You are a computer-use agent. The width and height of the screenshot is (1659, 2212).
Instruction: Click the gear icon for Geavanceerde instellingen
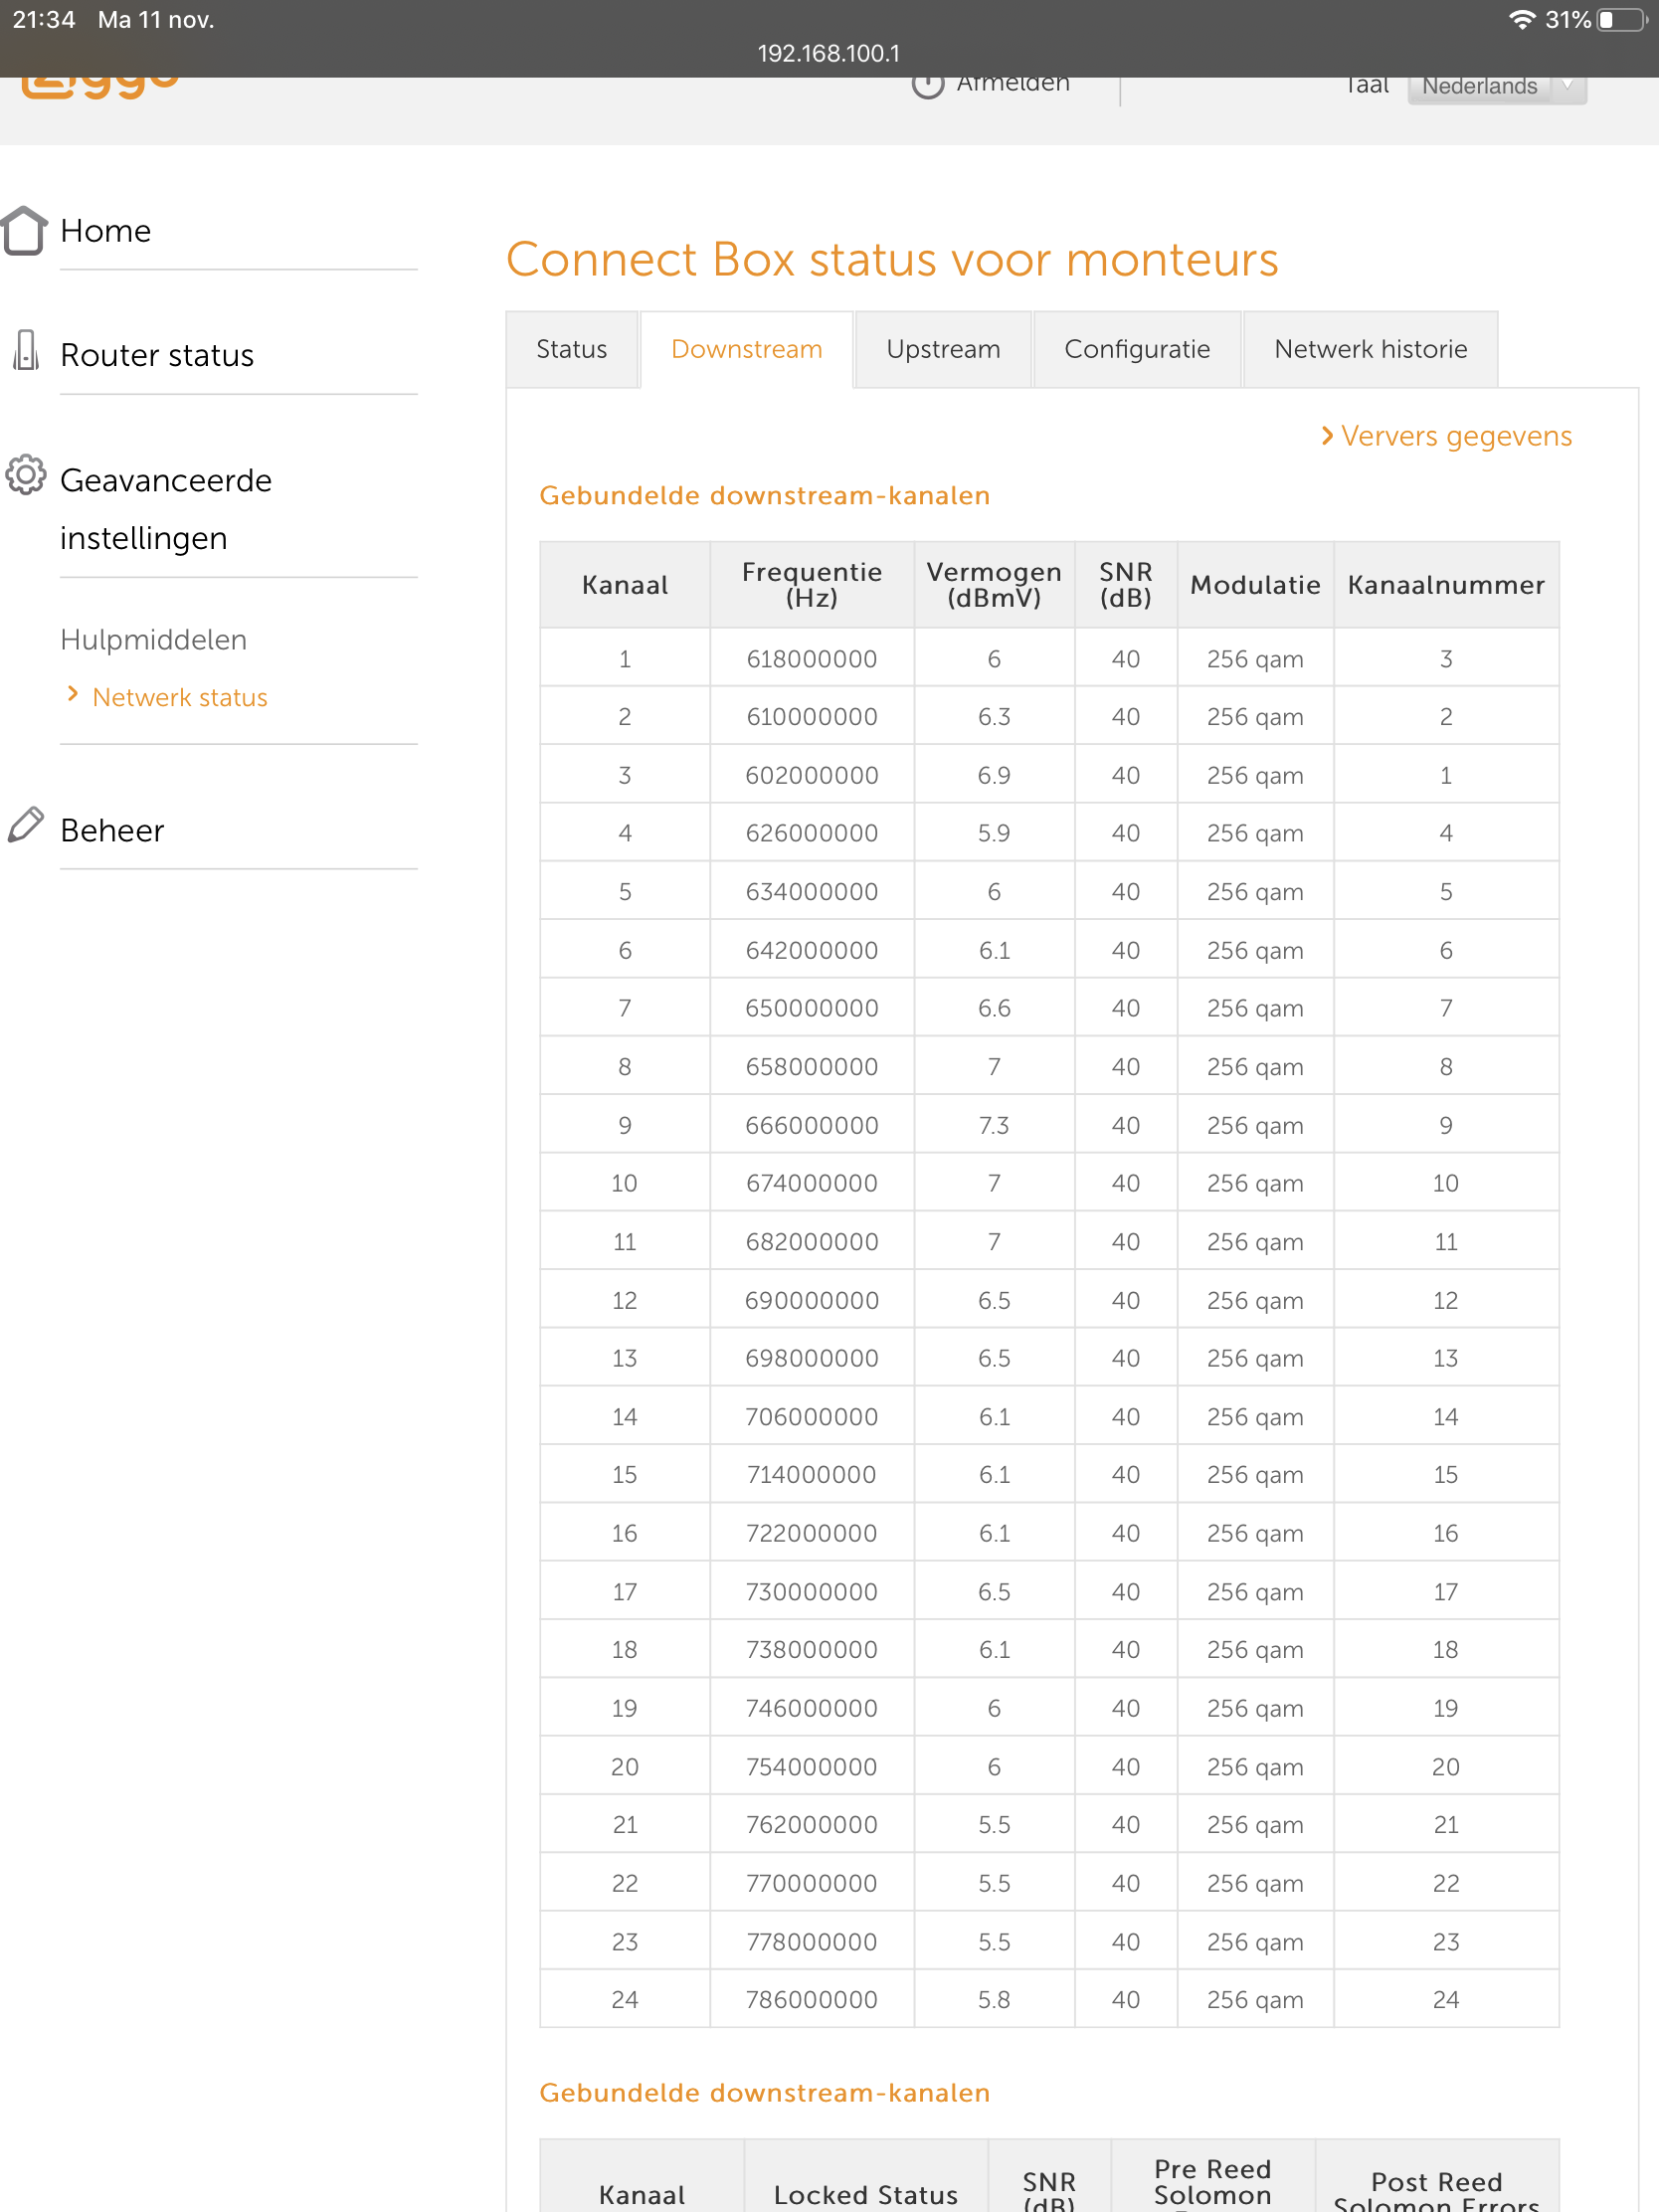25,475
